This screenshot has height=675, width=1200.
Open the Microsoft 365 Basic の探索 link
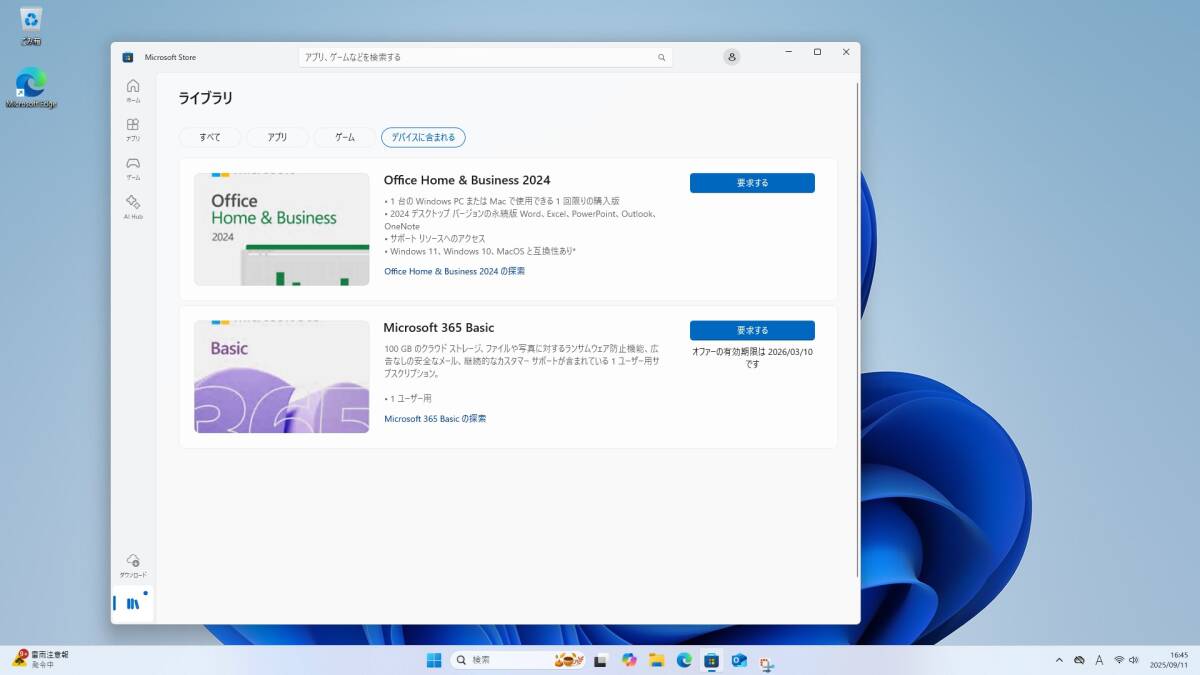[435, 419]
